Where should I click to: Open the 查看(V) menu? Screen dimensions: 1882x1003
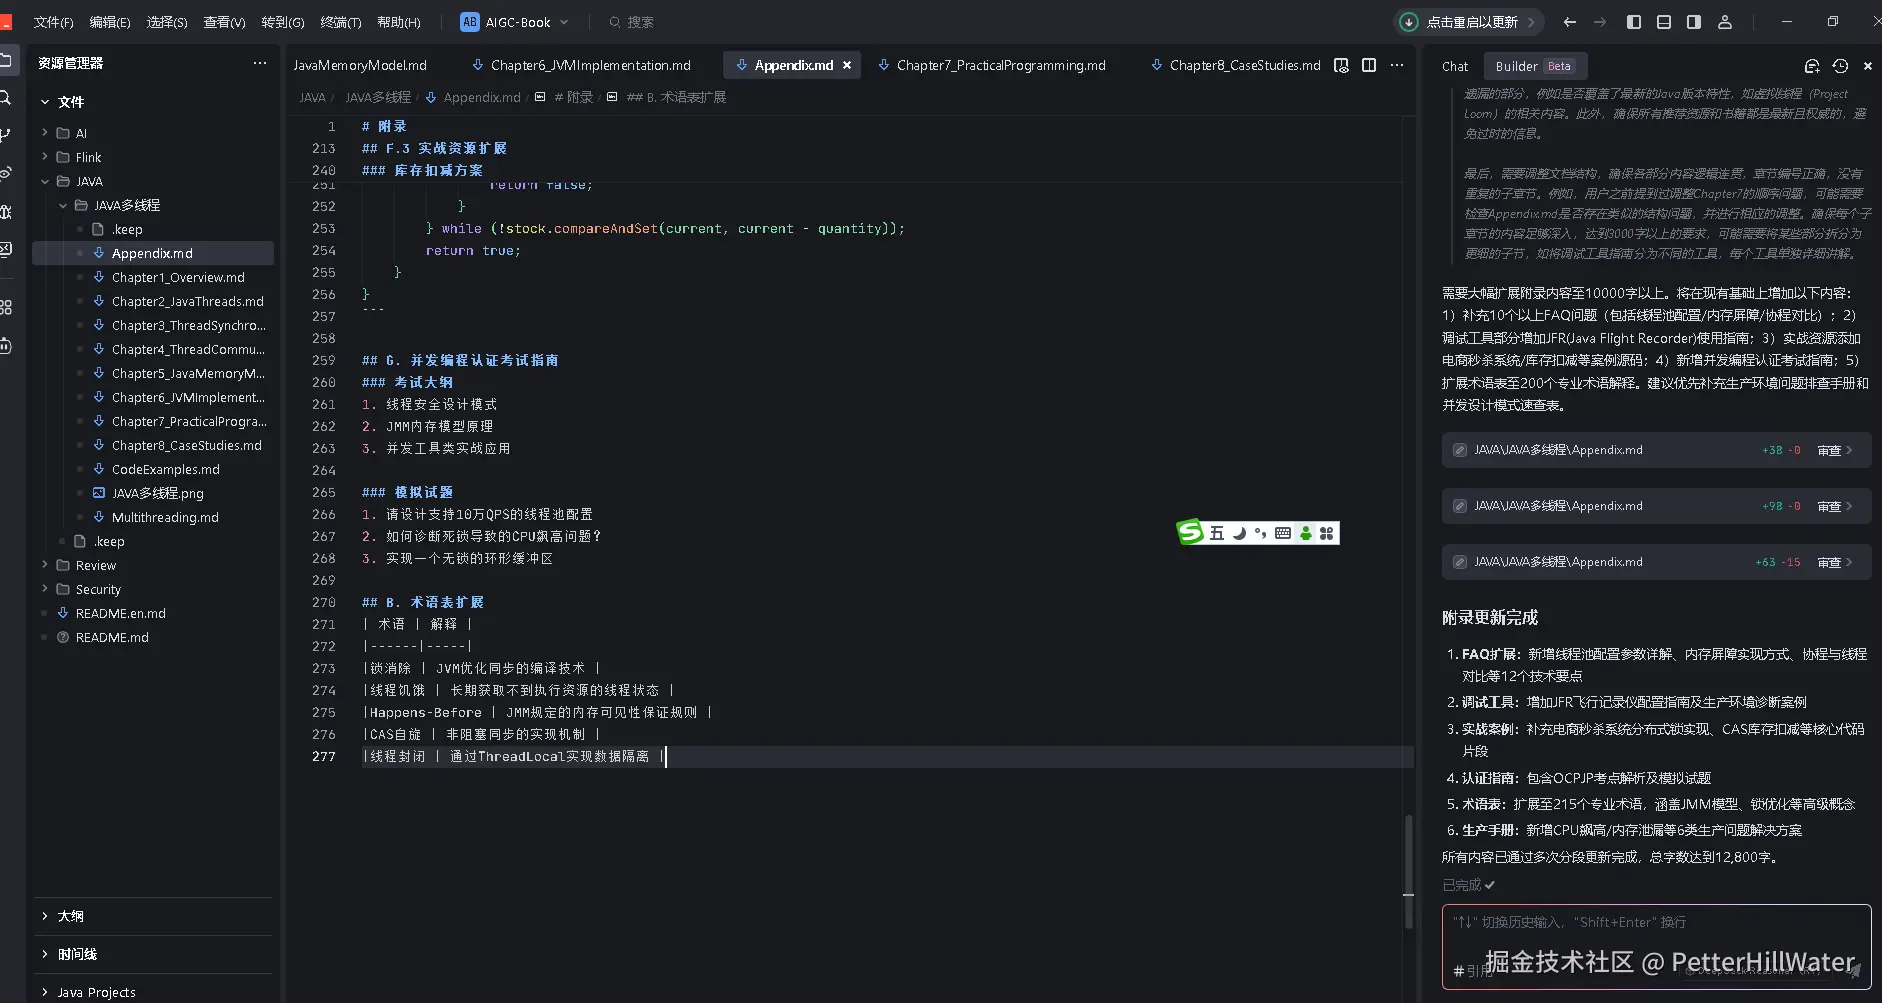click(x=224, y=22)
